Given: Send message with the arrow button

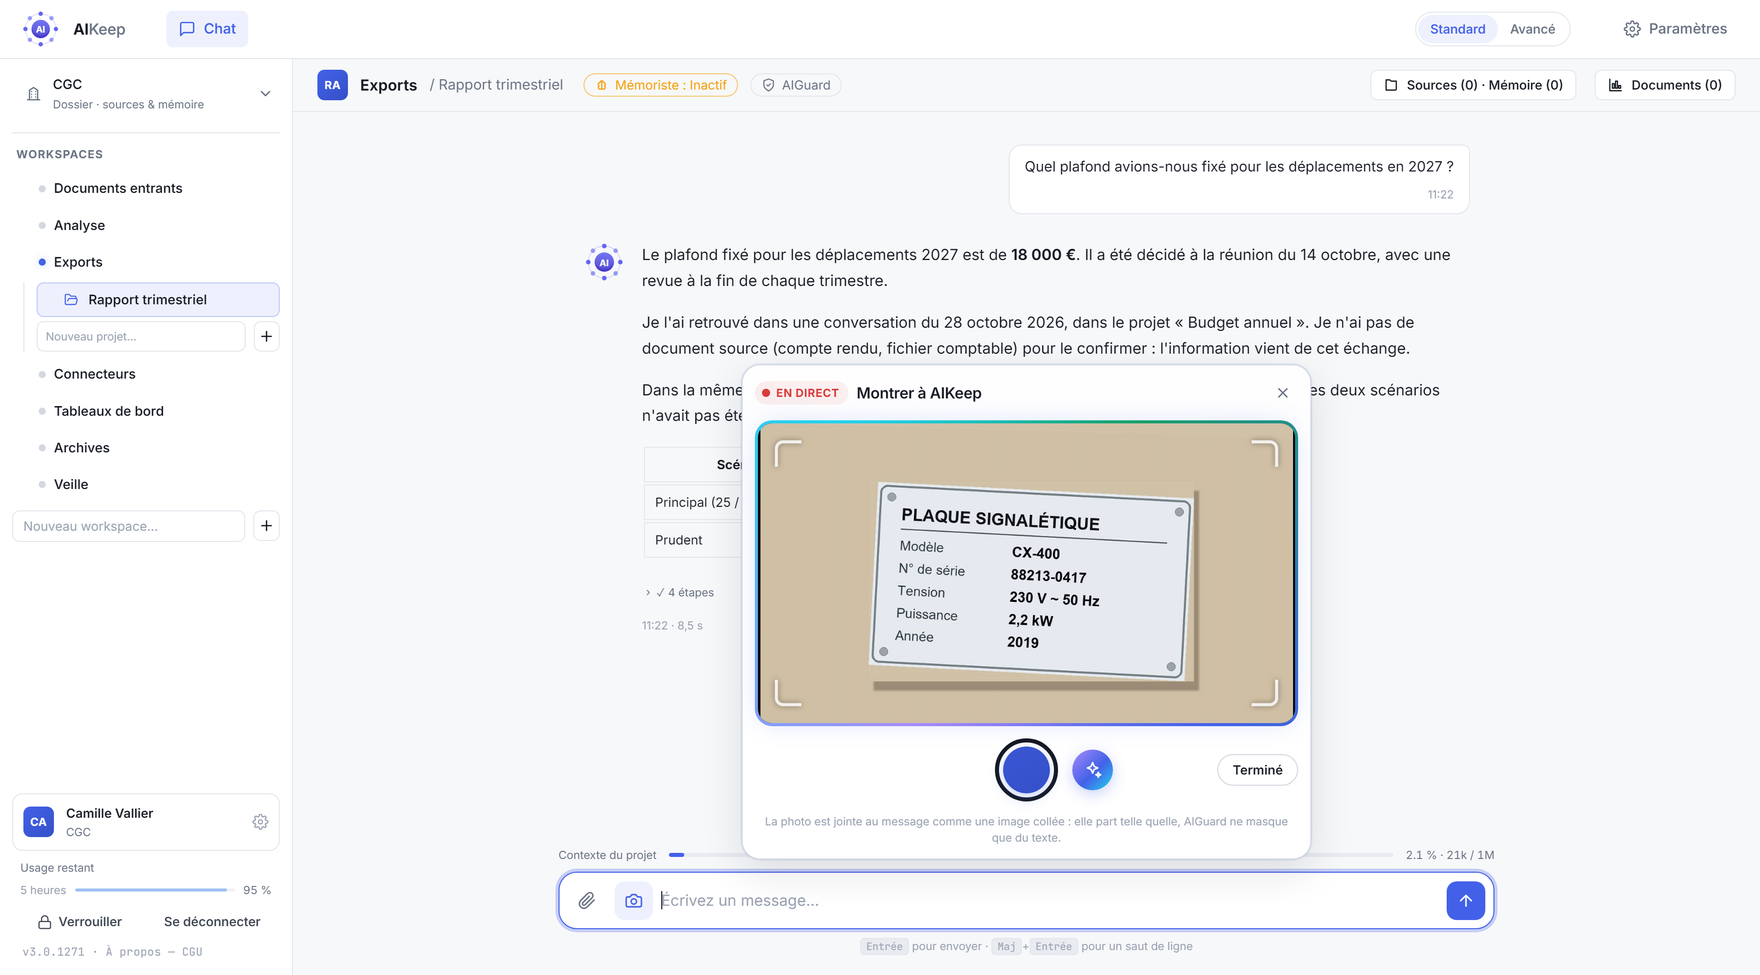Looking at the screenshot, I should click(1465, 901).
